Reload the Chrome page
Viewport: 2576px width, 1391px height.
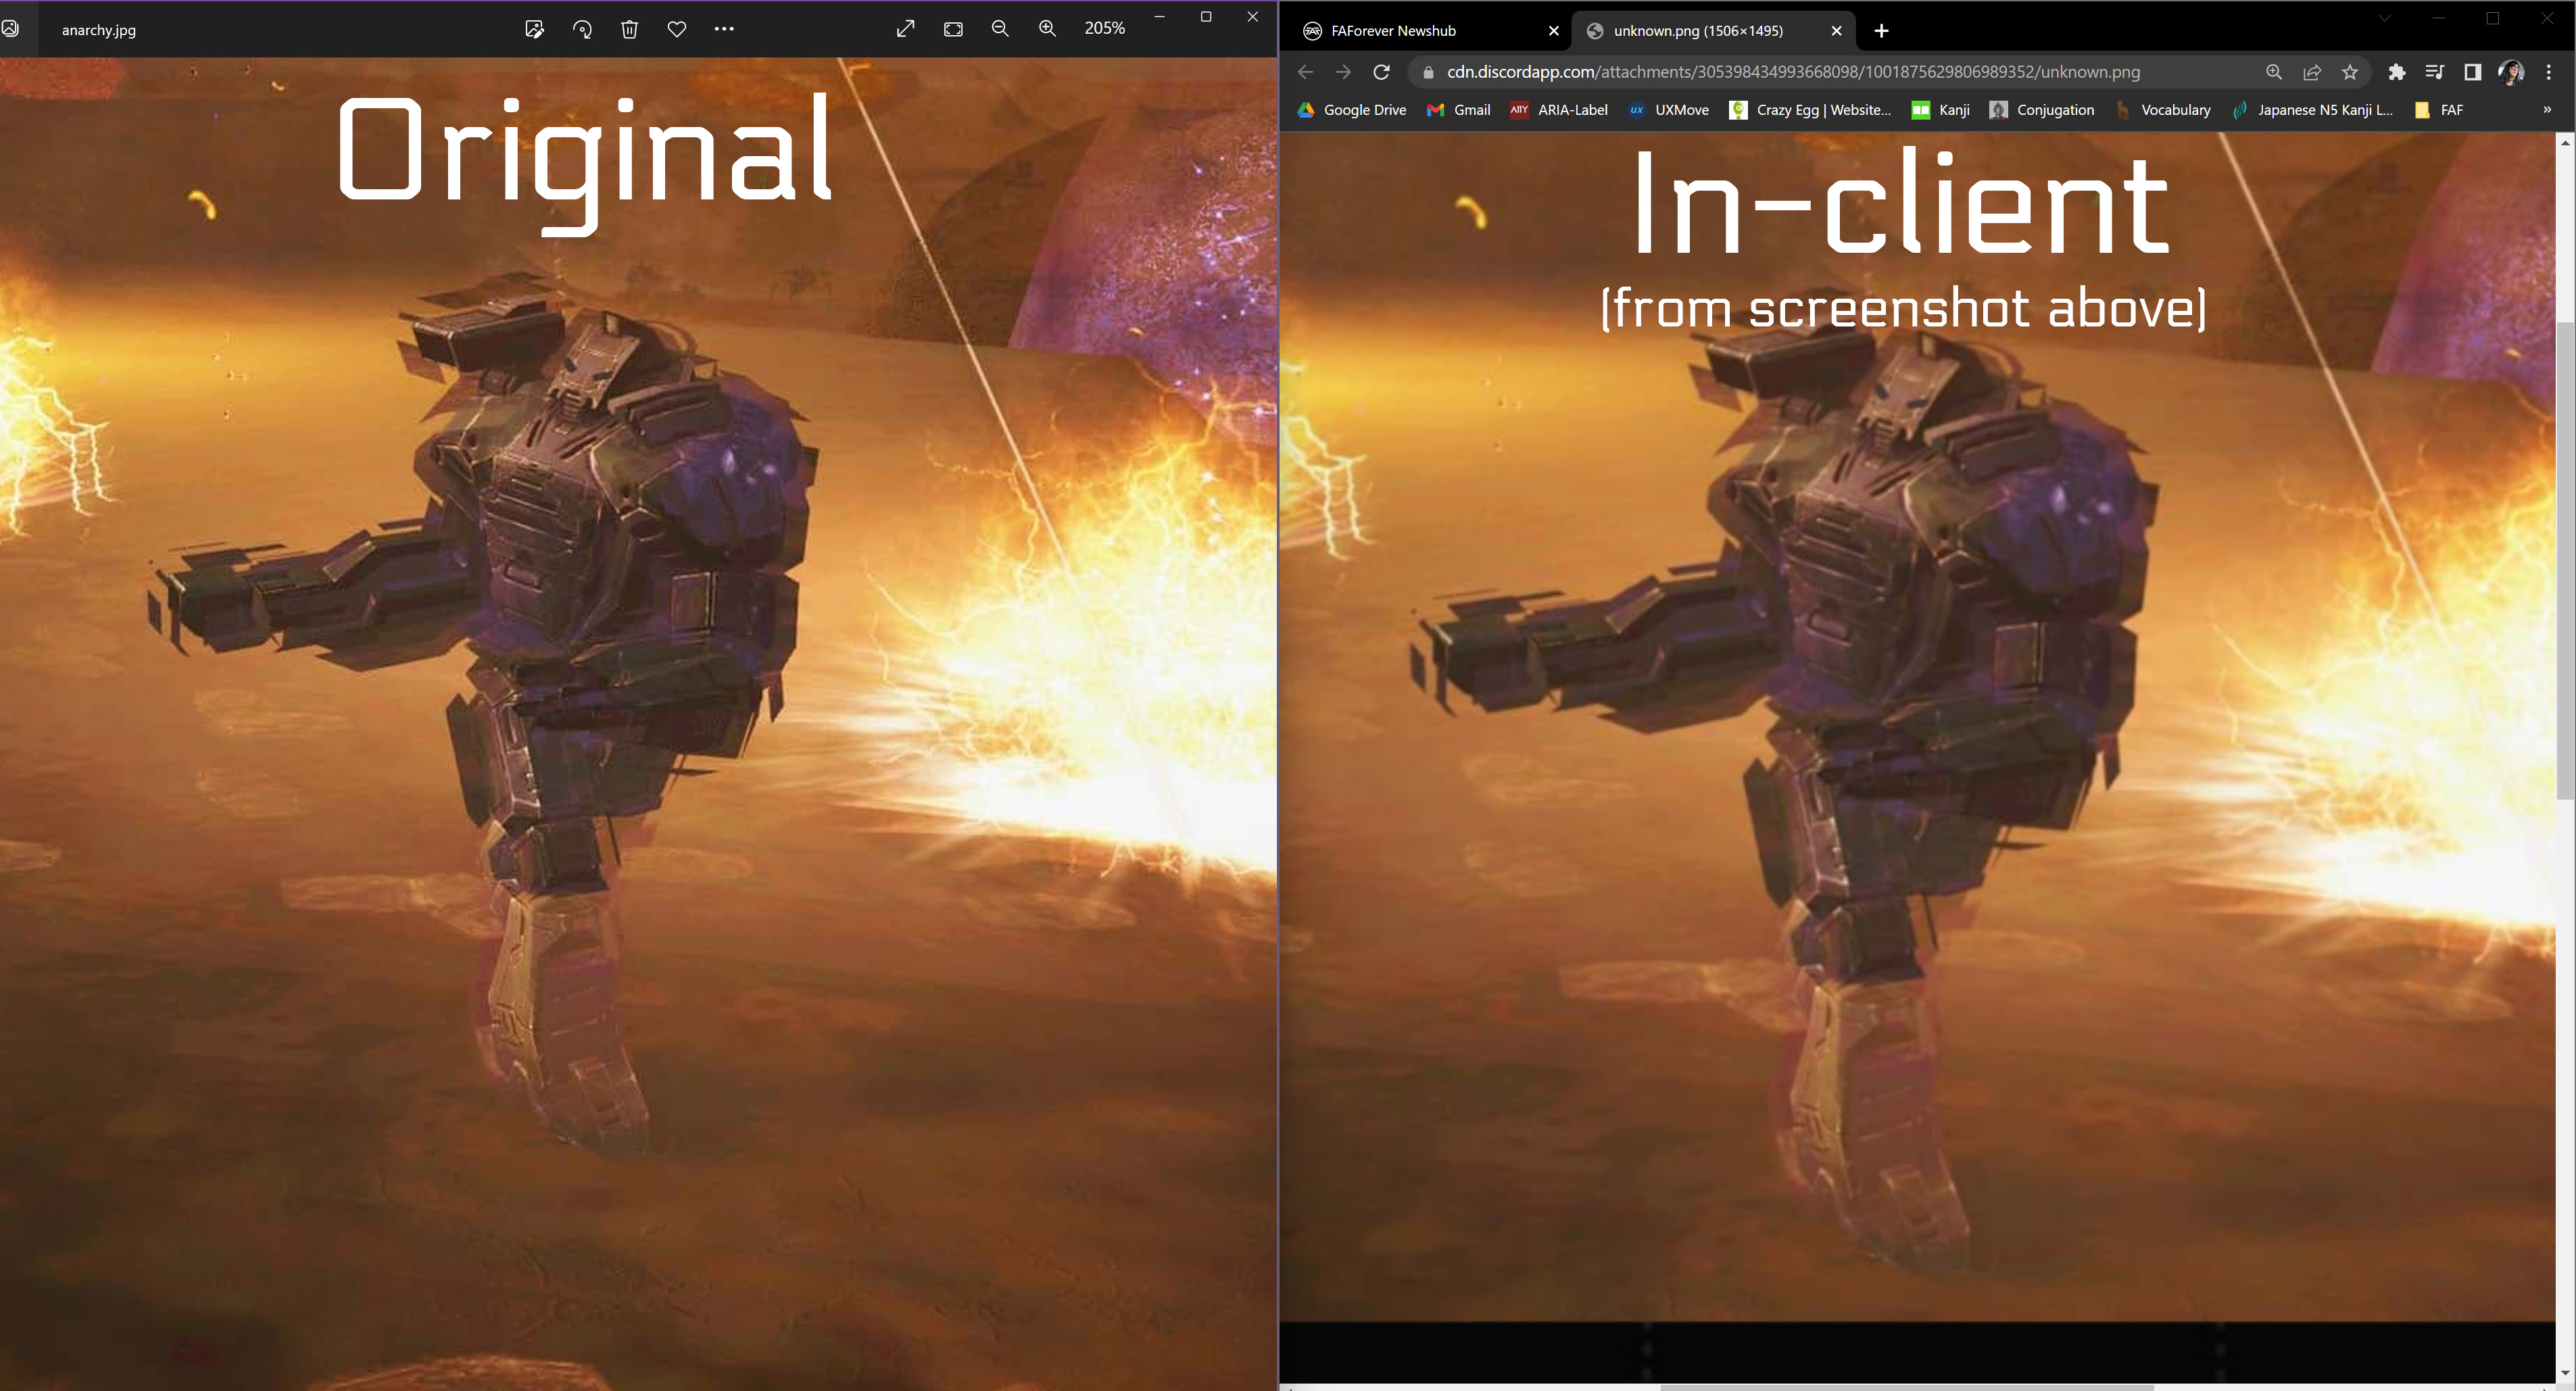tap(1381, 72)
